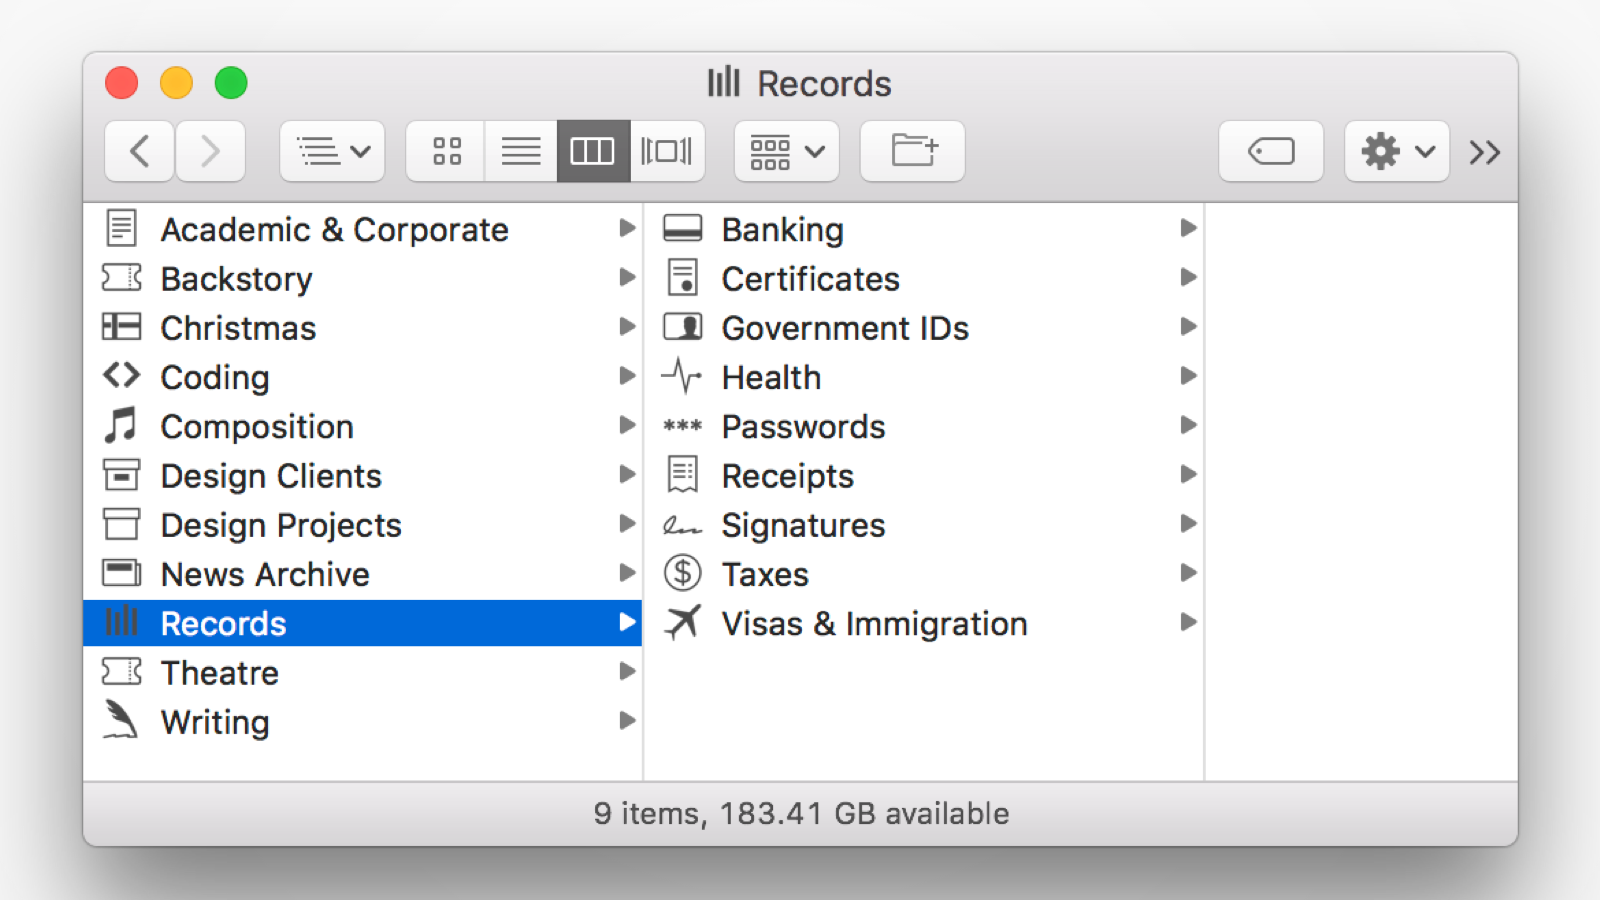
Task: Click the Taxes dollar sign icon
Action: pyautogui.click(x=682, y=574)
